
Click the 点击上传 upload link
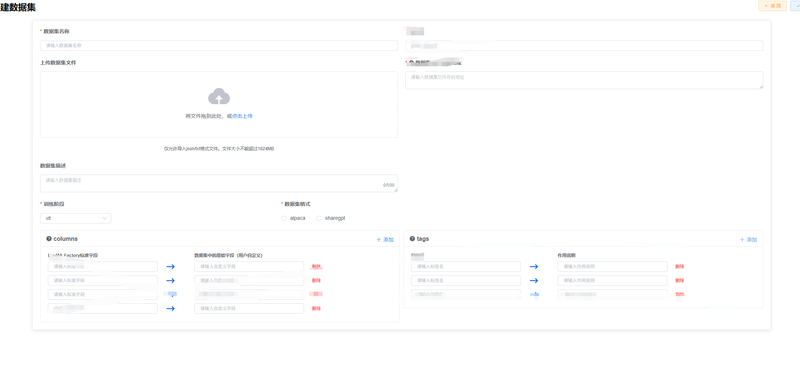242,116
